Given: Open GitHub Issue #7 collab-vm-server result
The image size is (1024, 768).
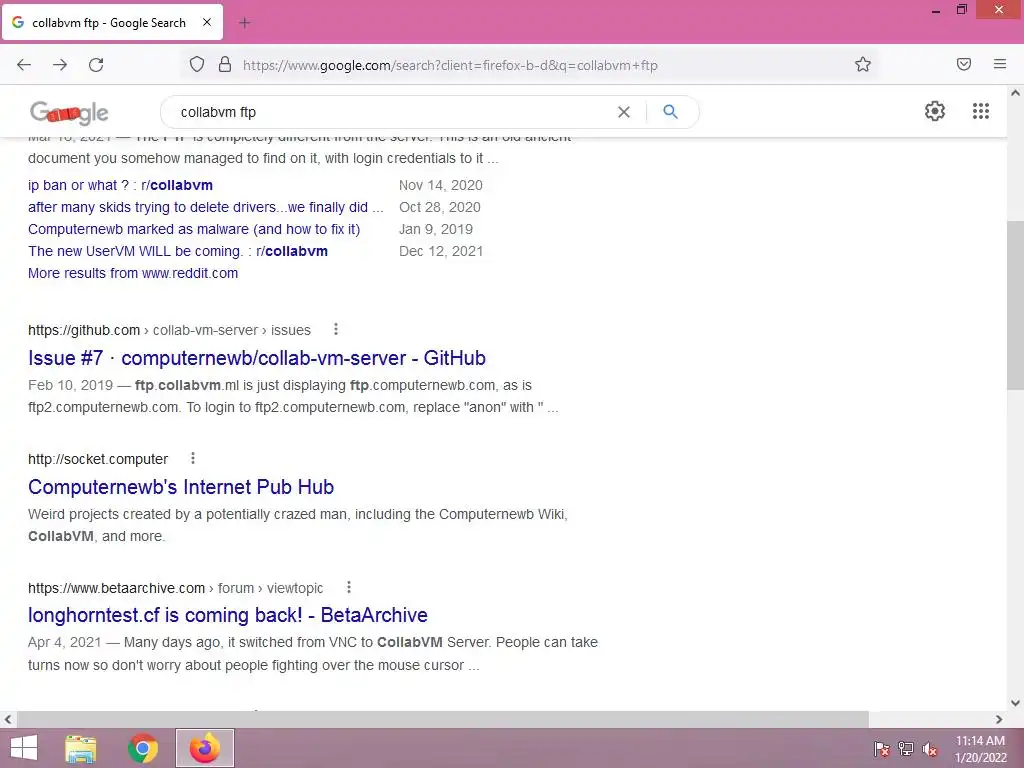Looking at the screenshot, I should coord(257,358).
